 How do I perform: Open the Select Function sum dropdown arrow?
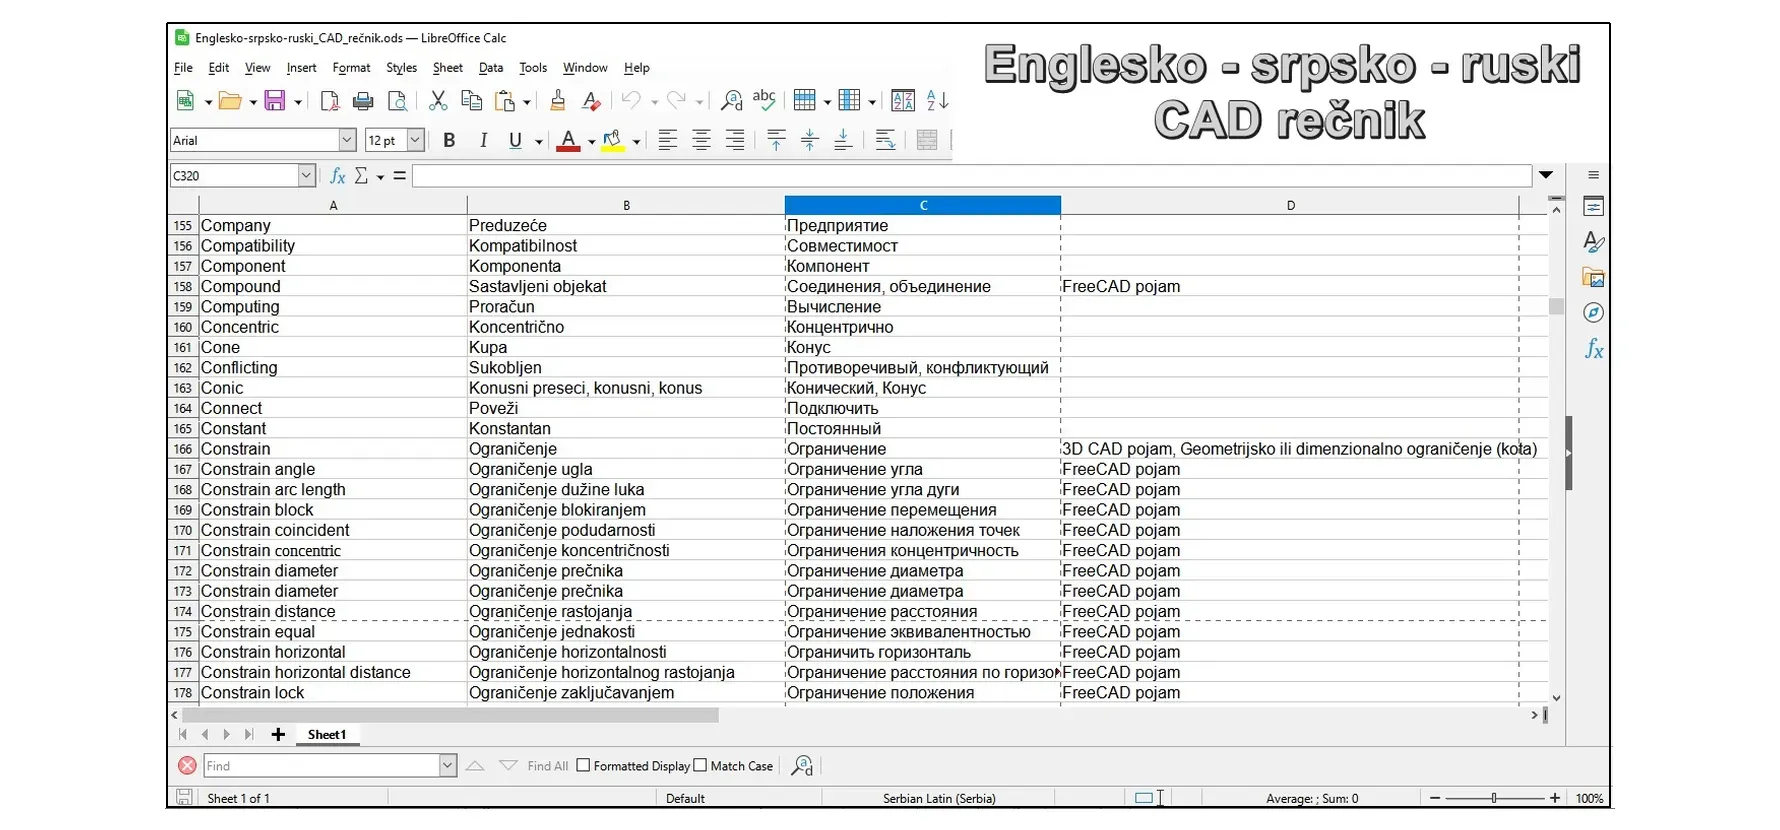(x=381, y=177)
